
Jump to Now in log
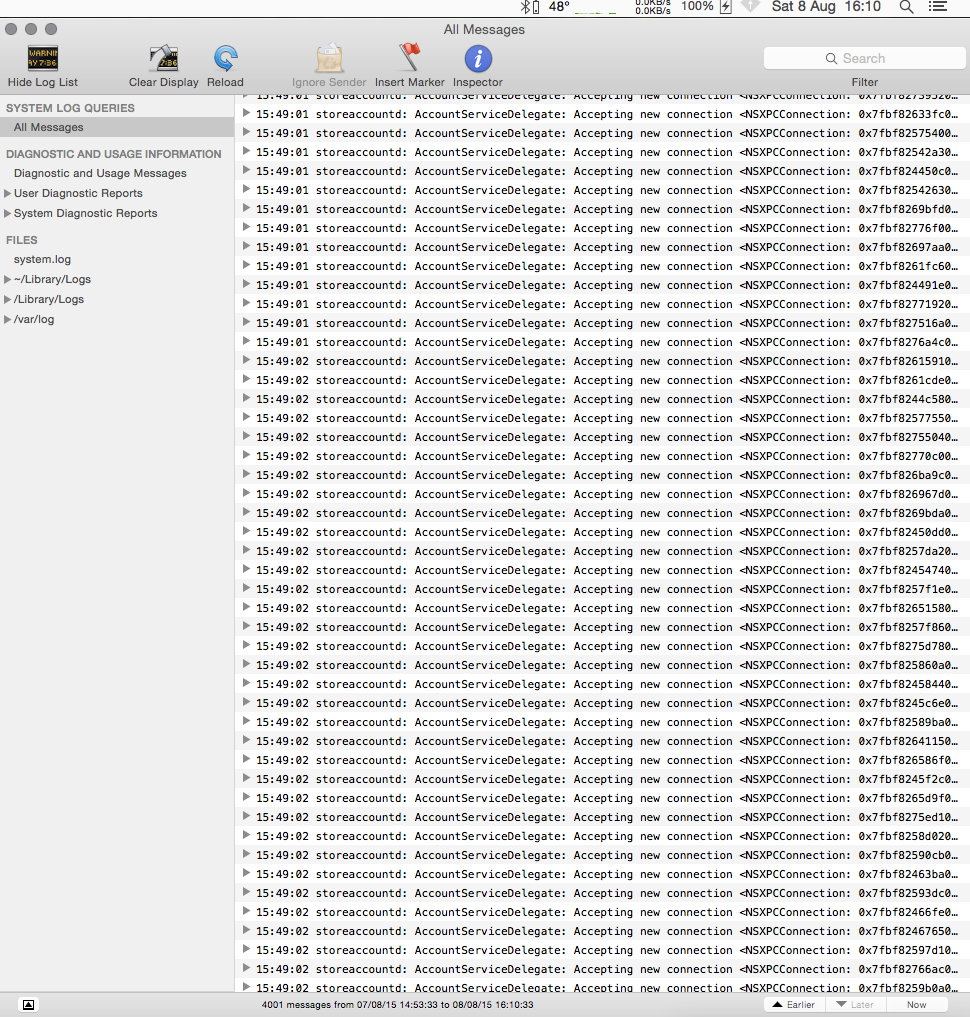(x=916, y=1005)
